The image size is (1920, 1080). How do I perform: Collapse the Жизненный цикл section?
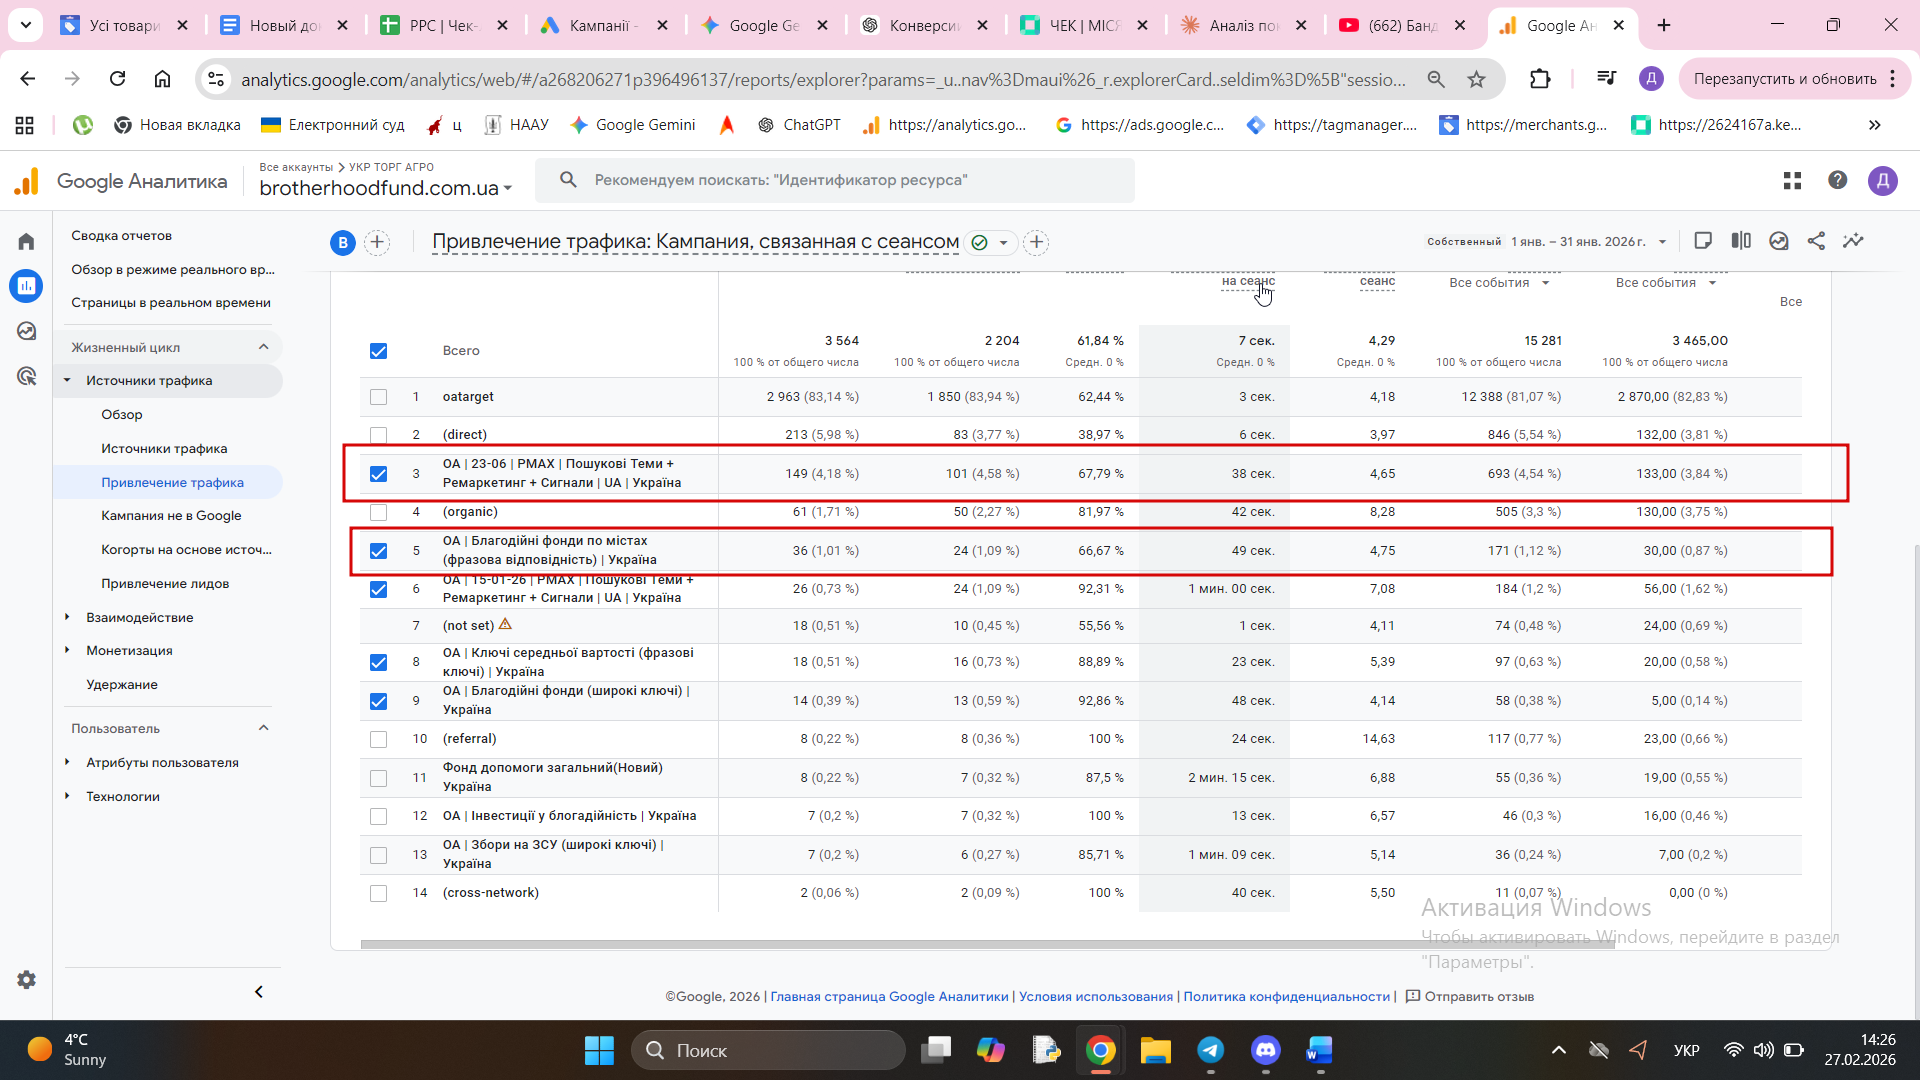pos(263,347)
